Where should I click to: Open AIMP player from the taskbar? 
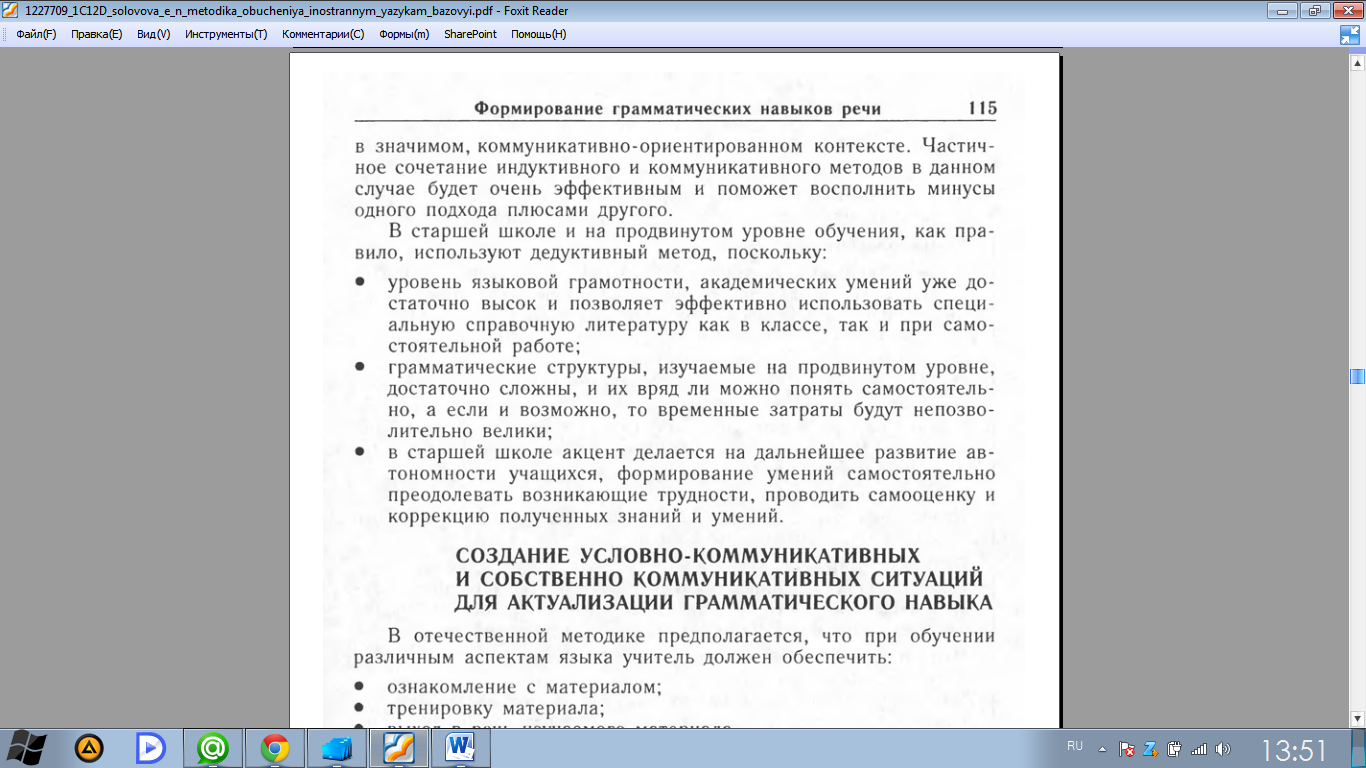coord(89,748)
